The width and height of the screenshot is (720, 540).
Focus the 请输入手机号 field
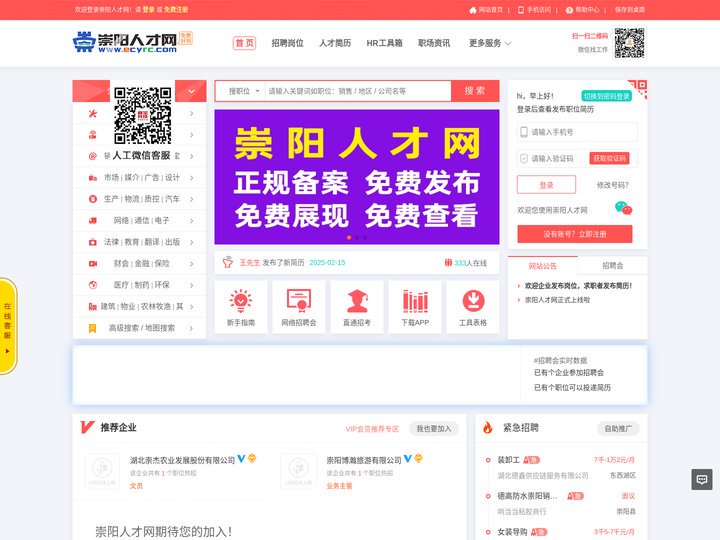click(x=577, y=132)
